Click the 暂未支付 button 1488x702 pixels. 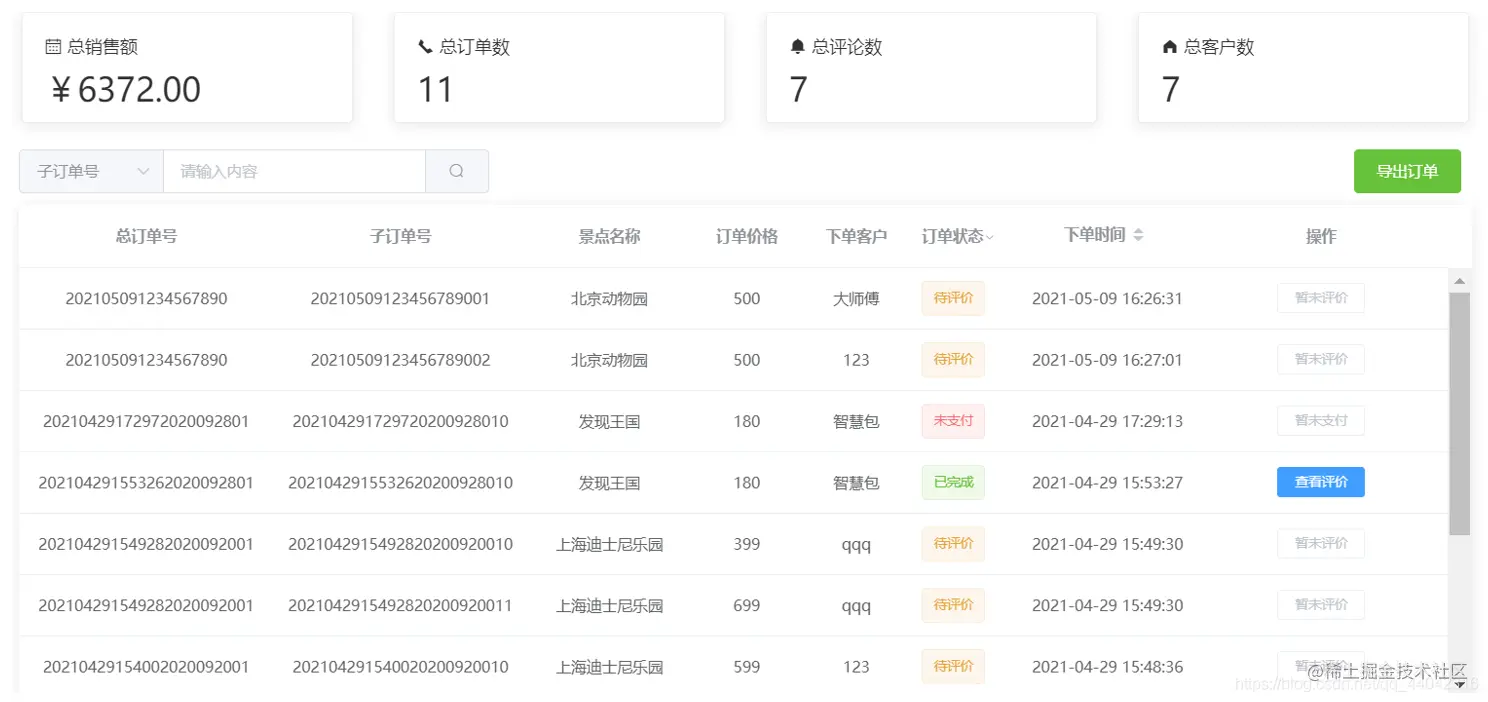coord(1321,421)
